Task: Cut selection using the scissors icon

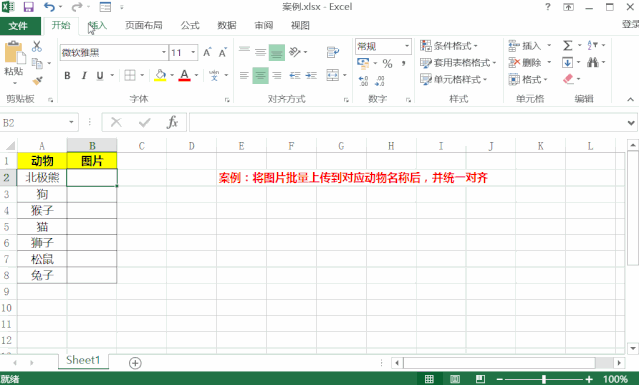Action: click(37, 46)
